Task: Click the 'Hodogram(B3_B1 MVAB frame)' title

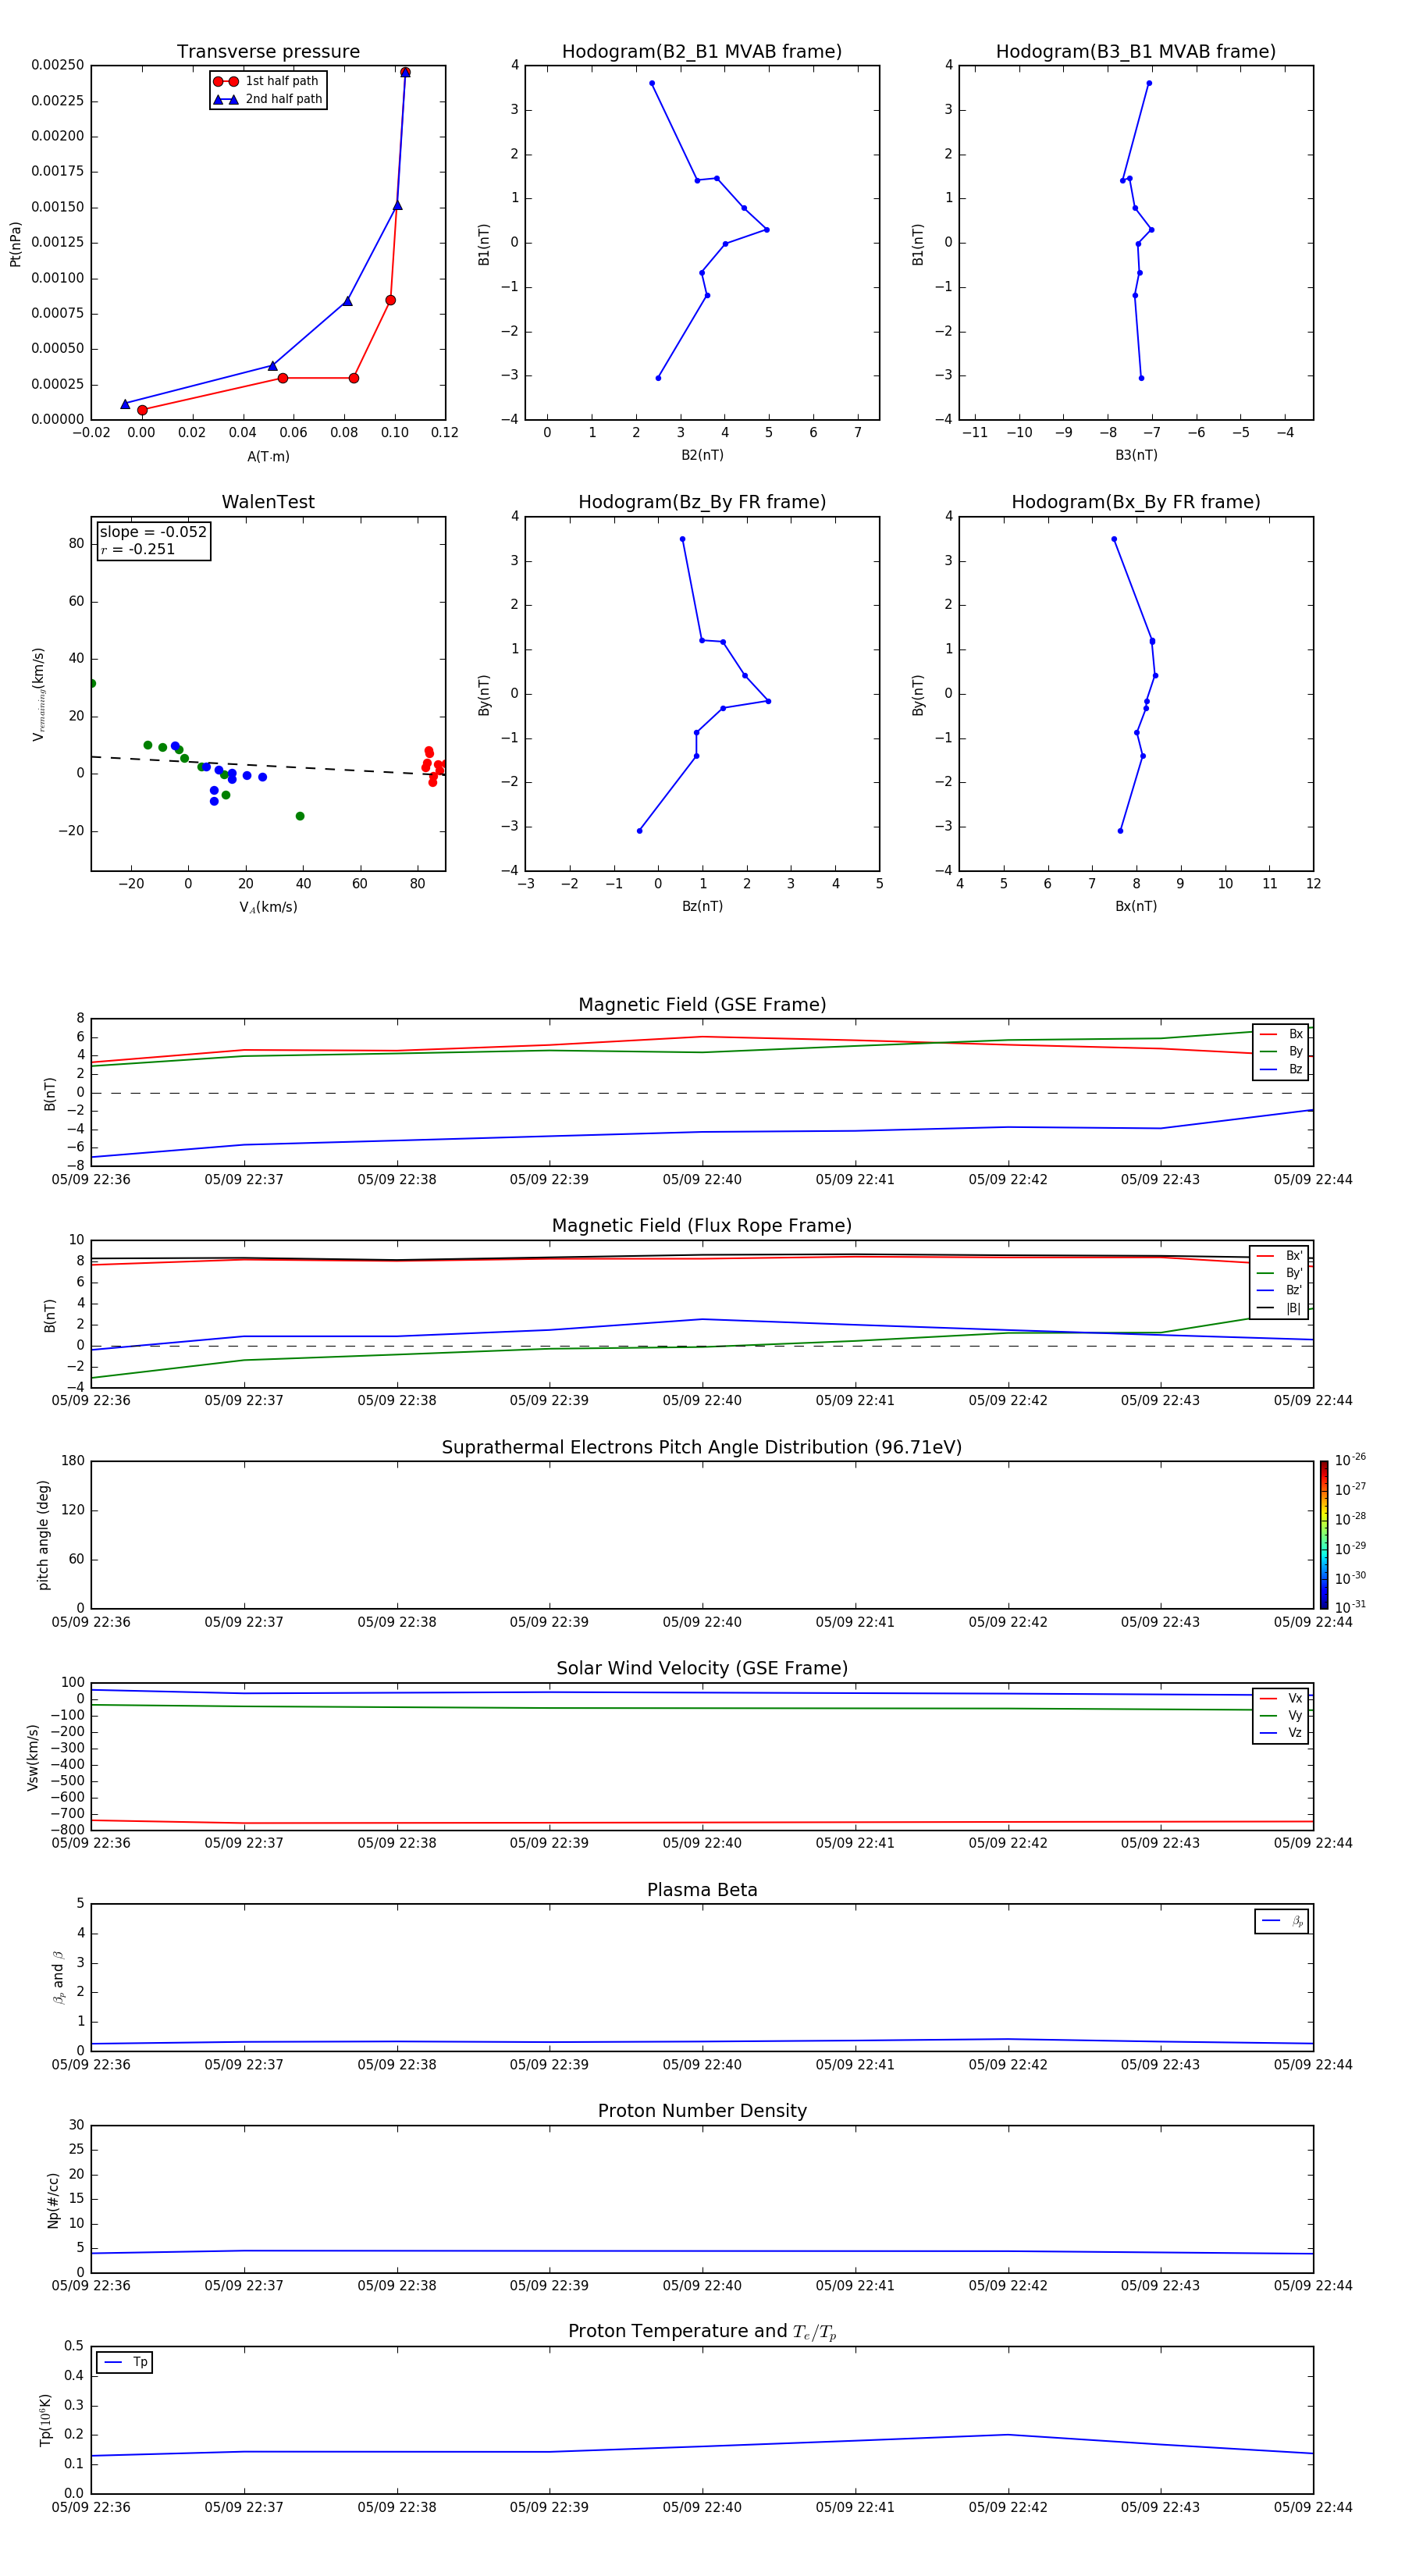Action: pyautogui.click(x=1136, y=51)
